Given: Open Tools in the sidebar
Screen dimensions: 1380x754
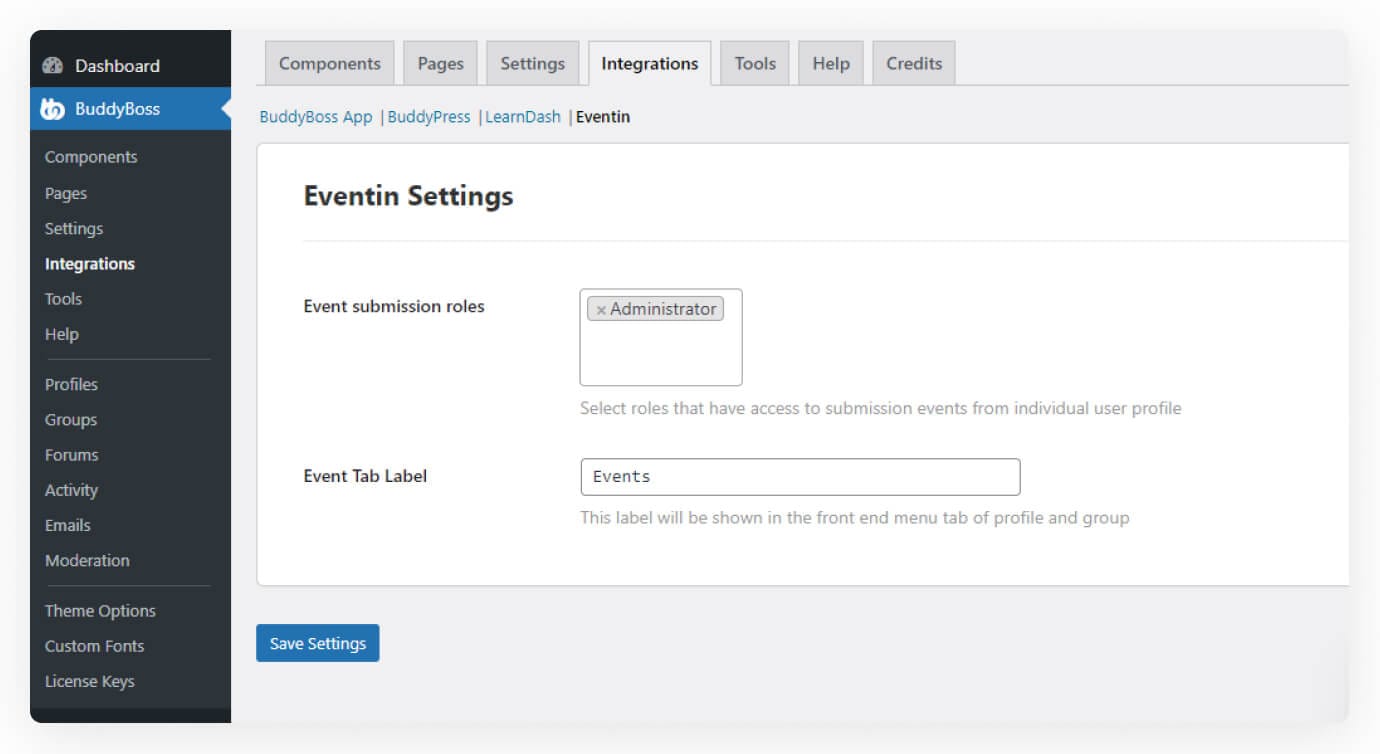Looking at the screenshot, I should [63, 299].
